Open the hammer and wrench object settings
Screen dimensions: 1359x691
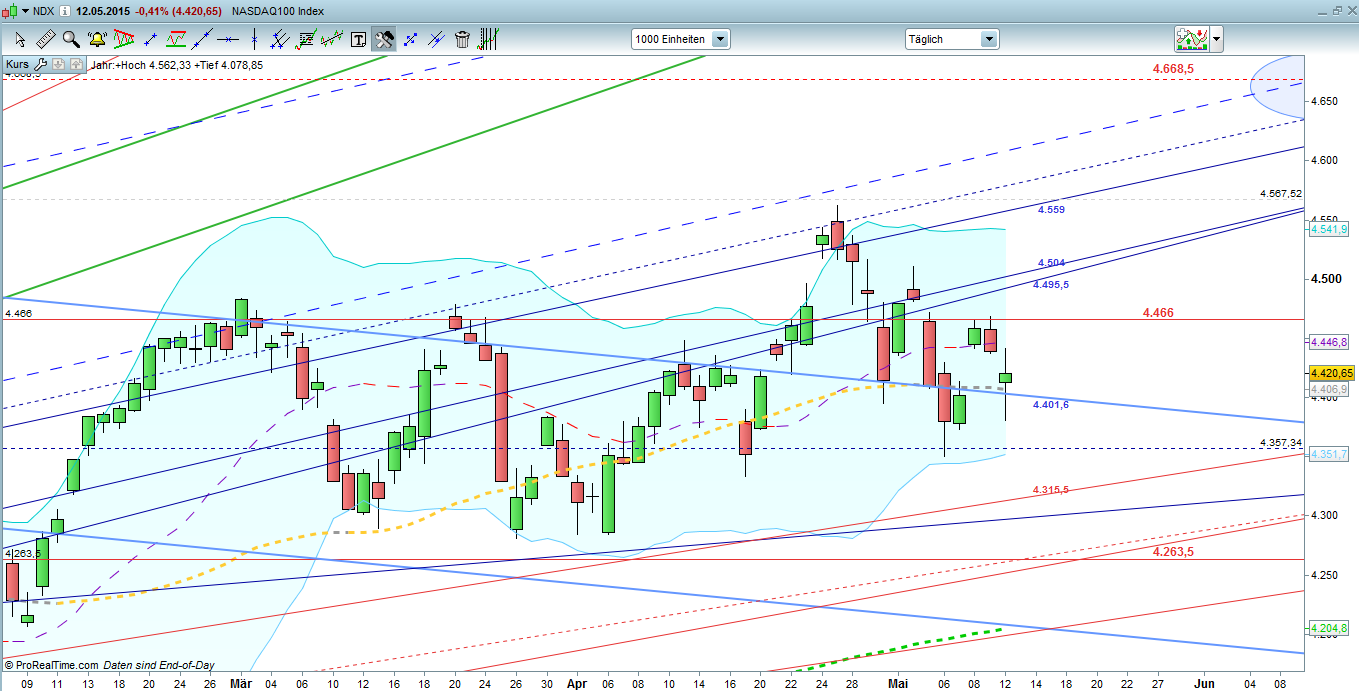[384, 39]
